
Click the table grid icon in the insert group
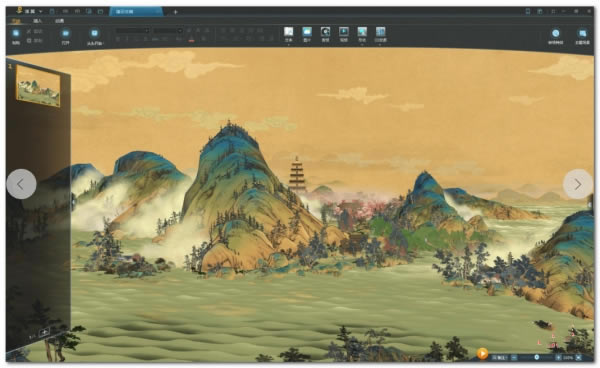[x=380, y=32]
